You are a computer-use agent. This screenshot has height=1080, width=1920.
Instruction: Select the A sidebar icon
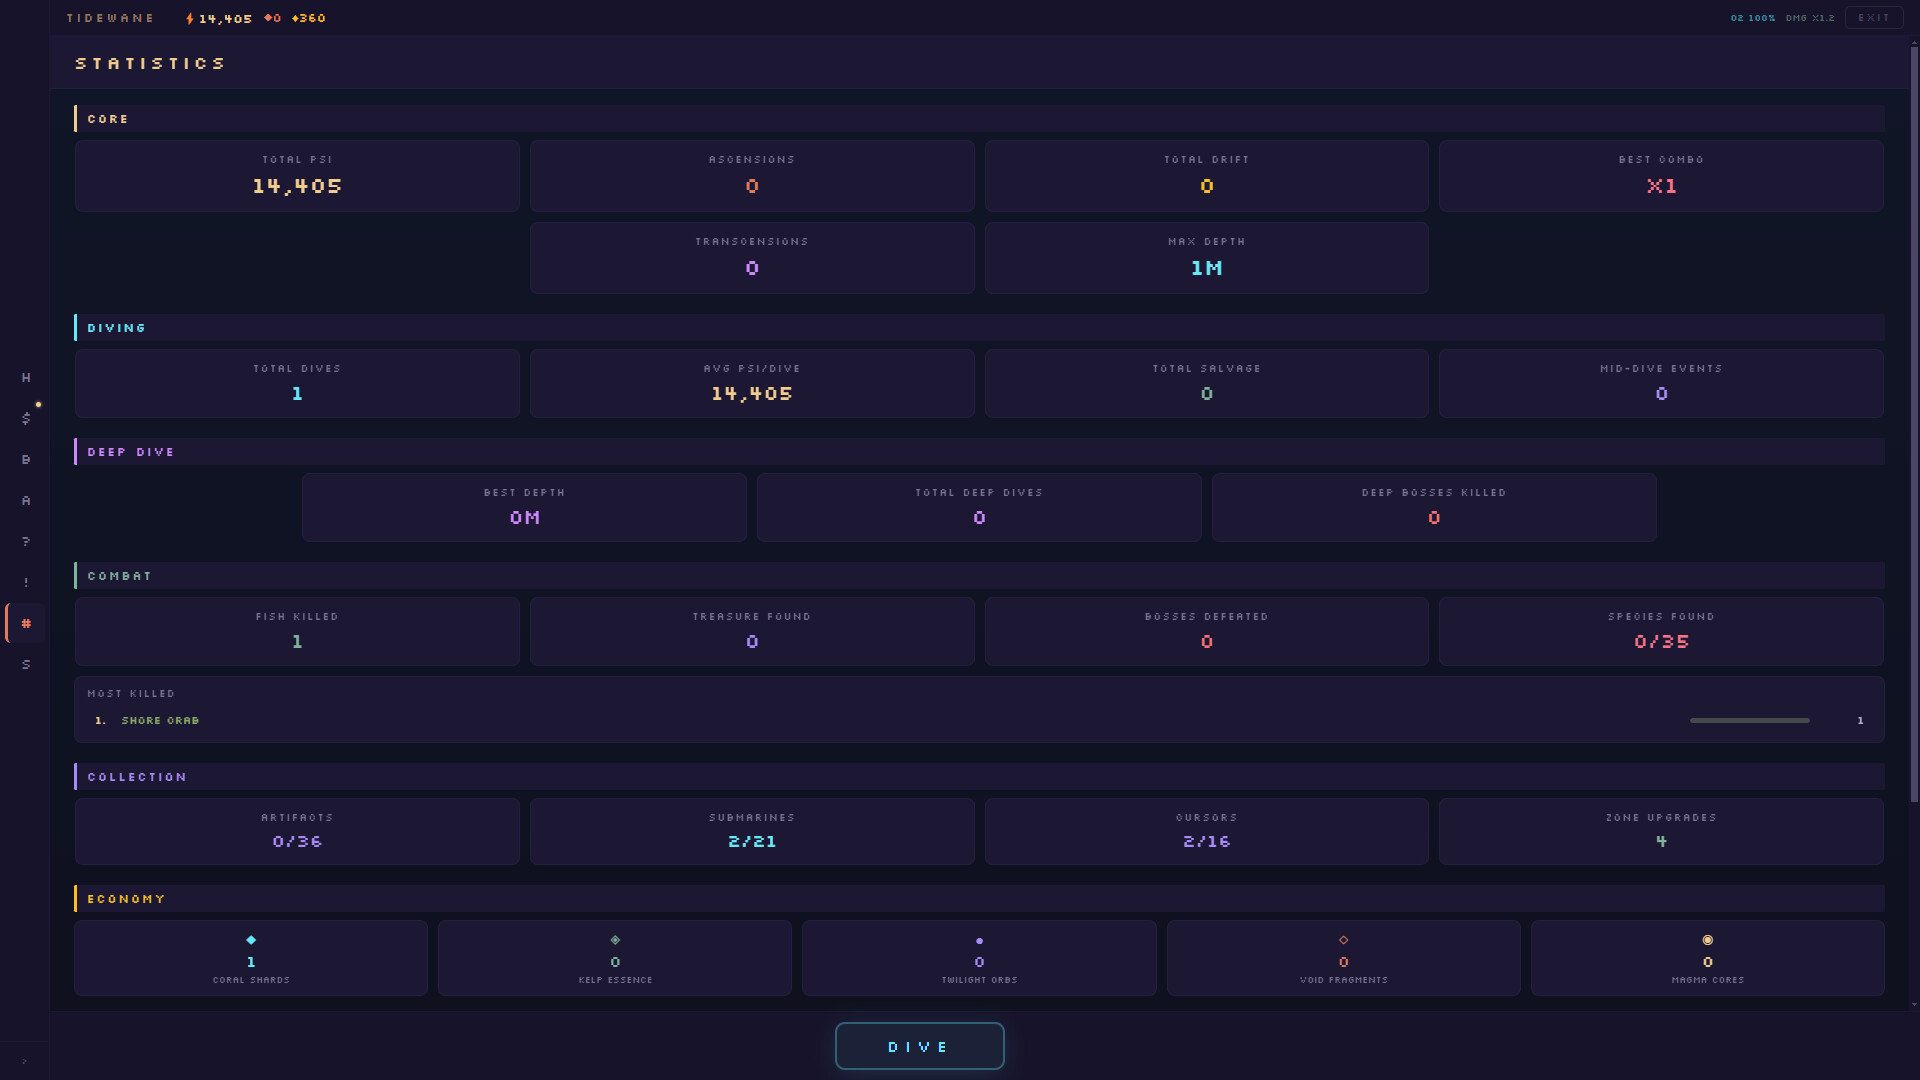26,501
